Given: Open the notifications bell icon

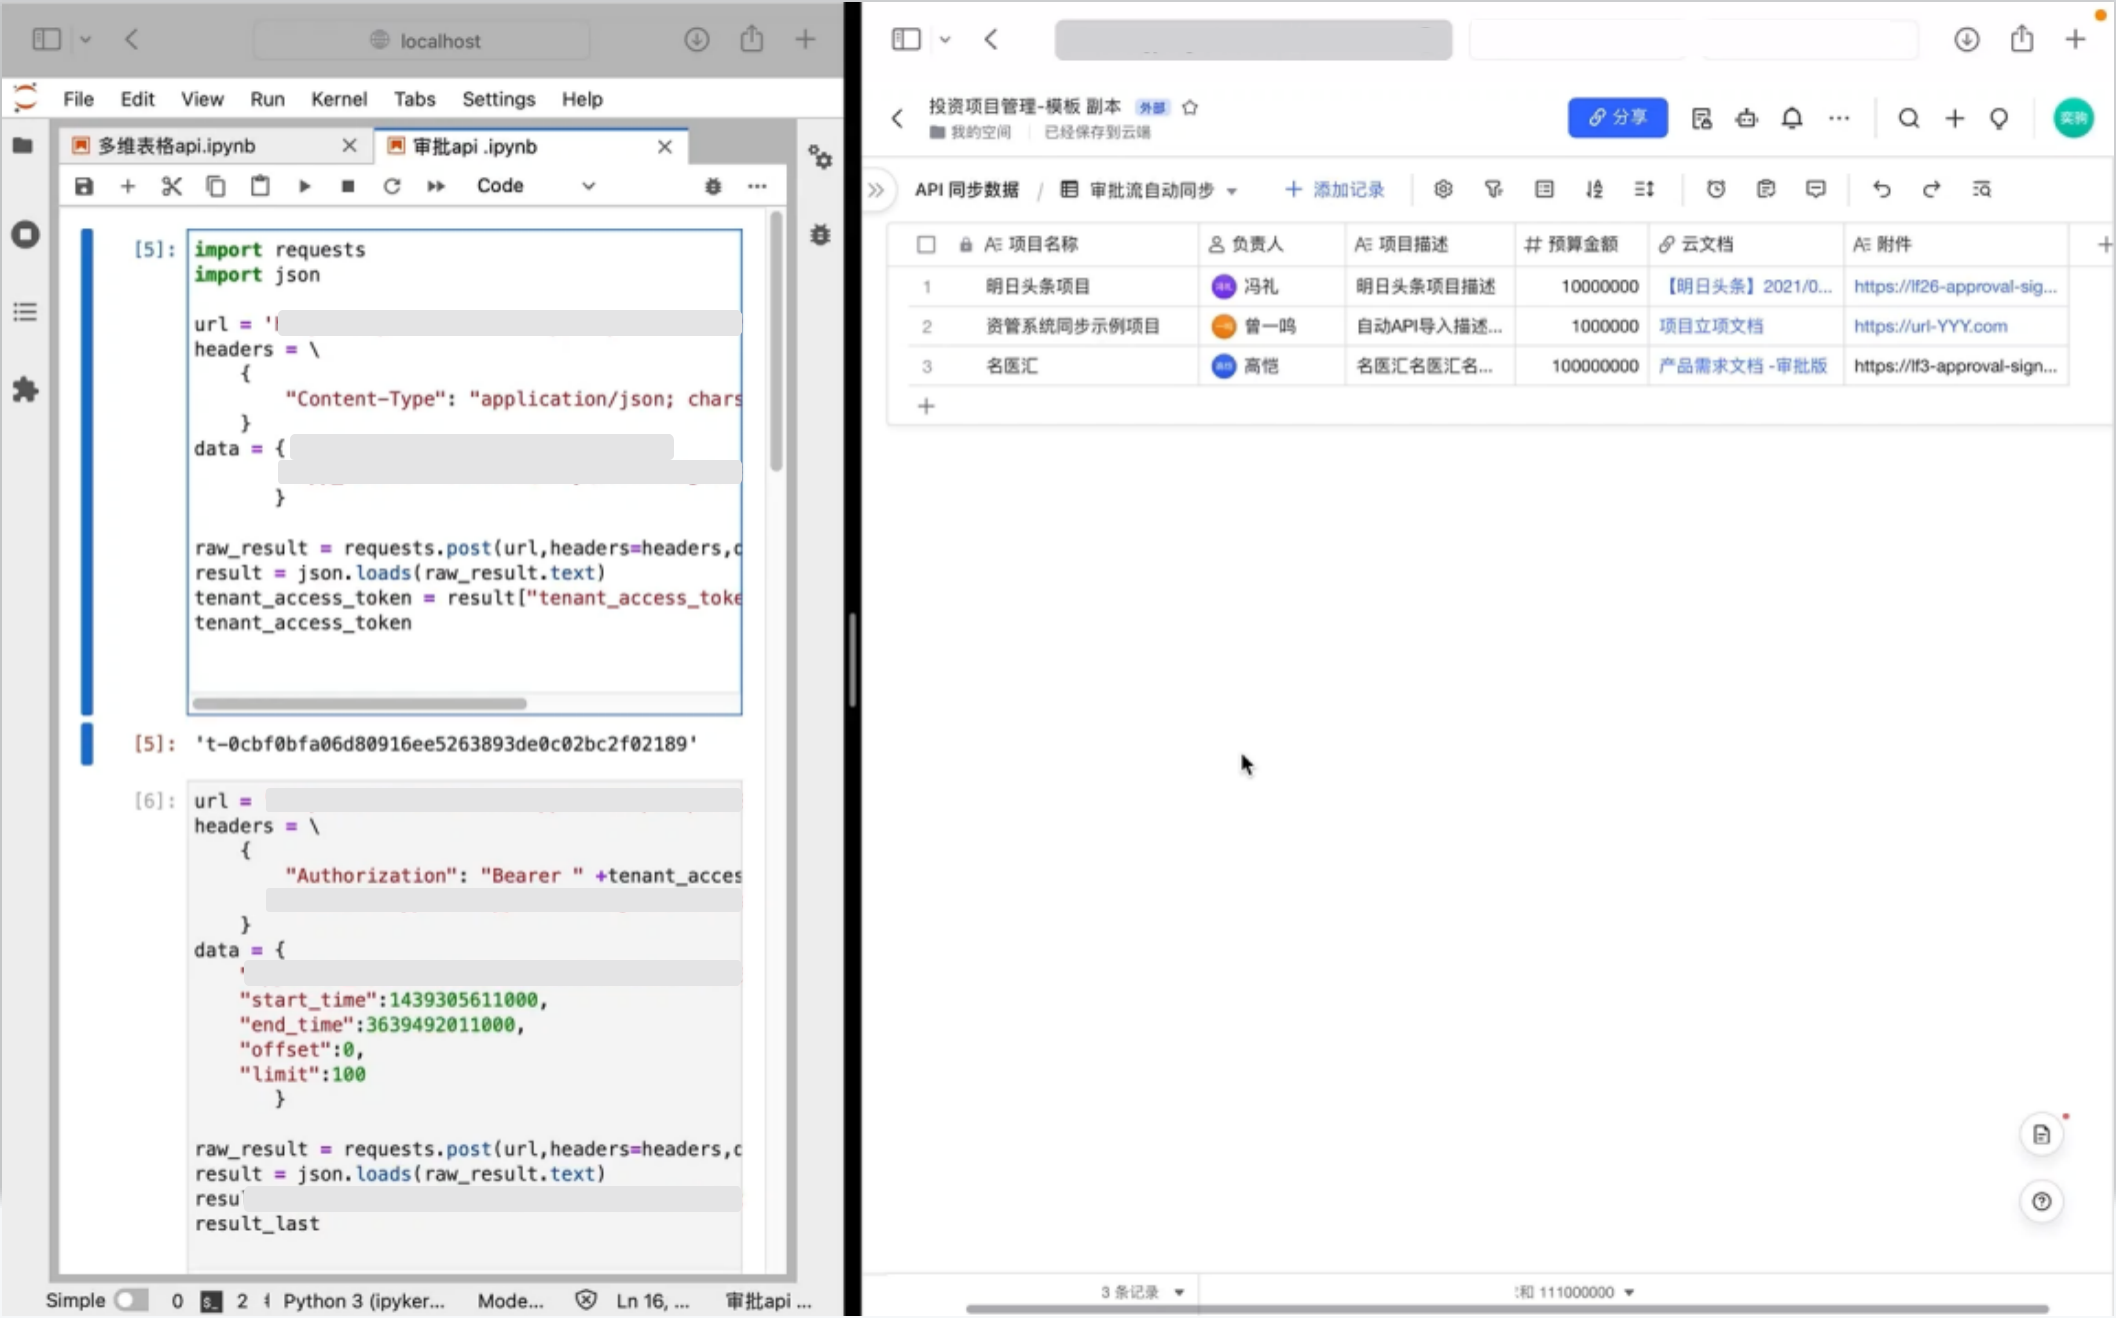Looking at the screenshot, I should coord(1791,118).
